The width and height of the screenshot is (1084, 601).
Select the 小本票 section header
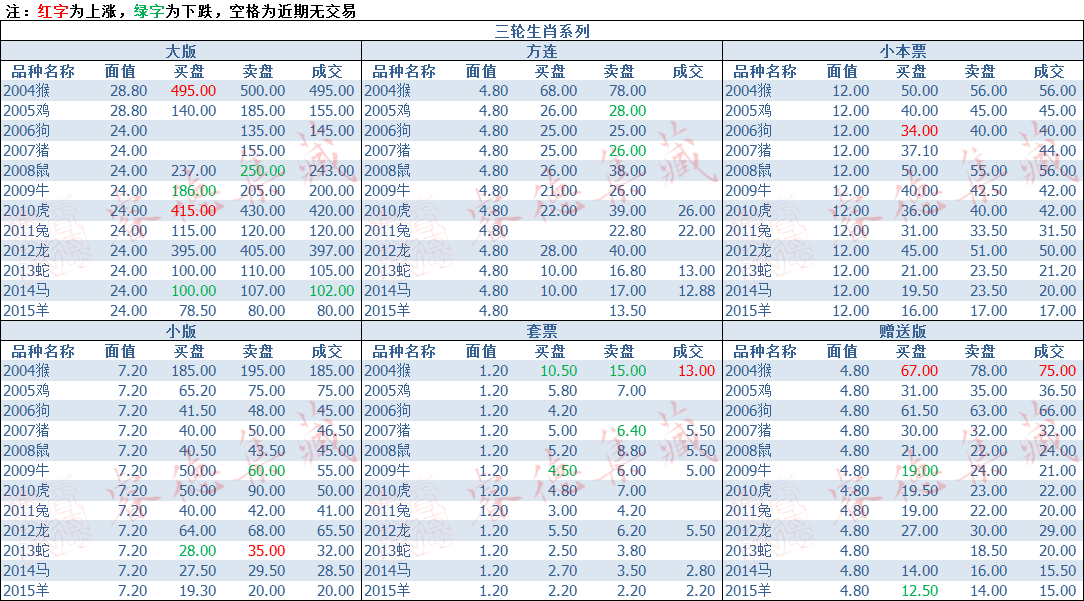click(903, 51)
